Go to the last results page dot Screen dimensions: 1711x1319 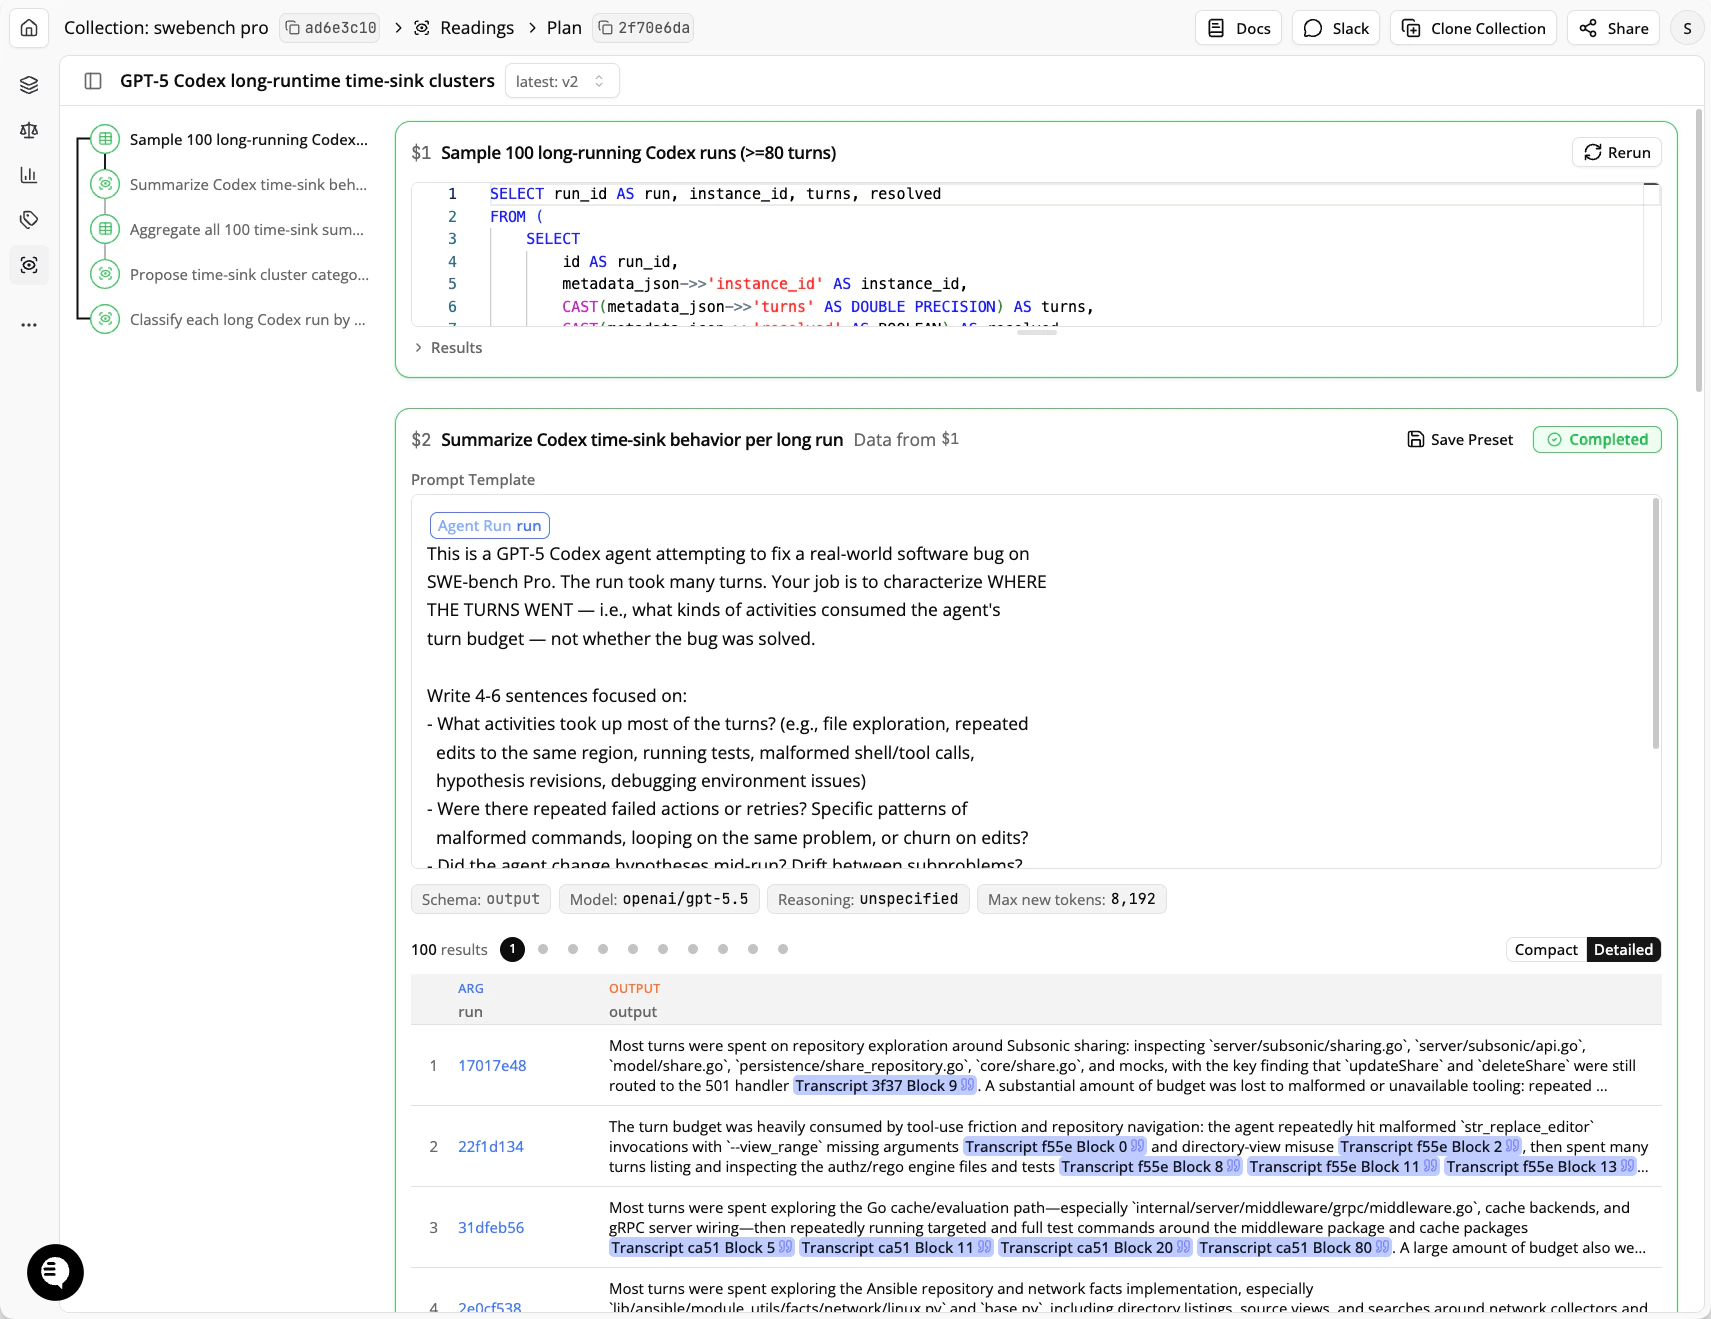(x=783, y=949)
